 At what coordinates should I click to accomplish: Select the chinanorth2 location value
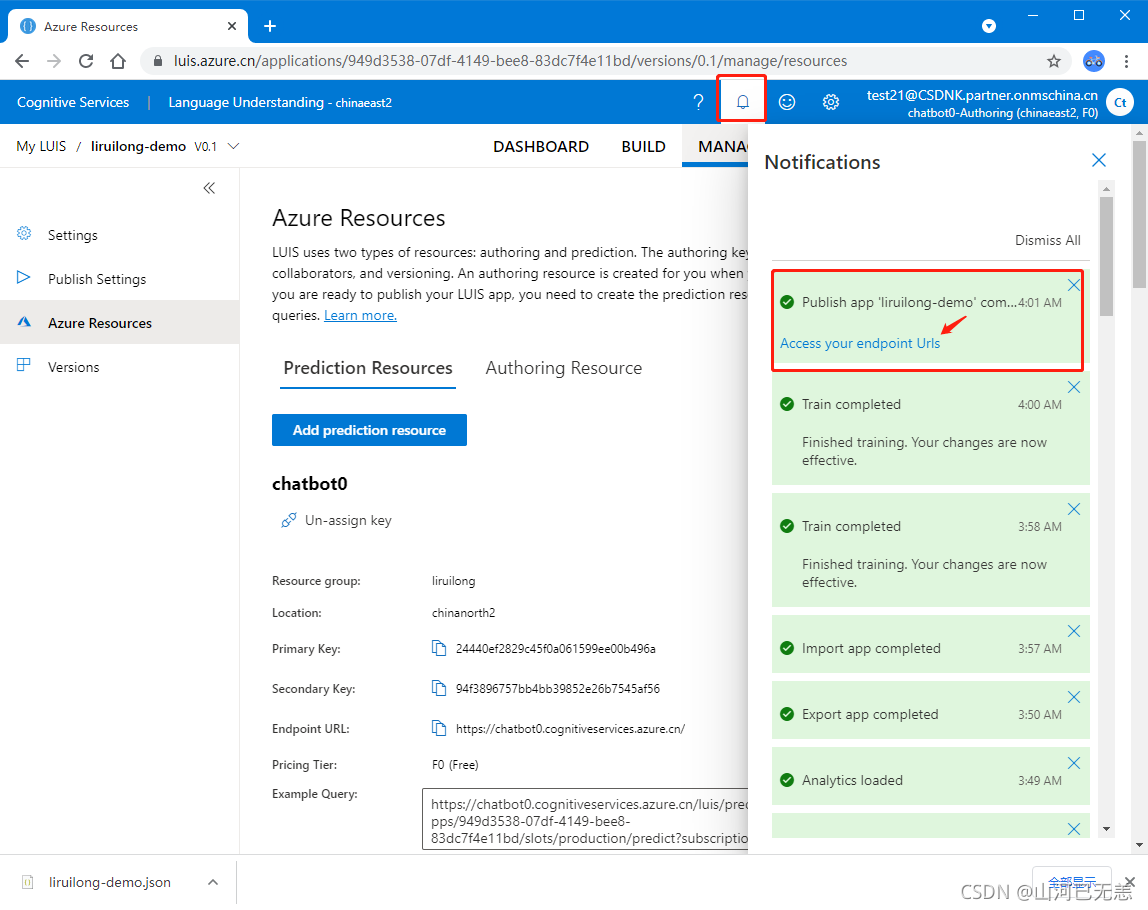(463, 613)
